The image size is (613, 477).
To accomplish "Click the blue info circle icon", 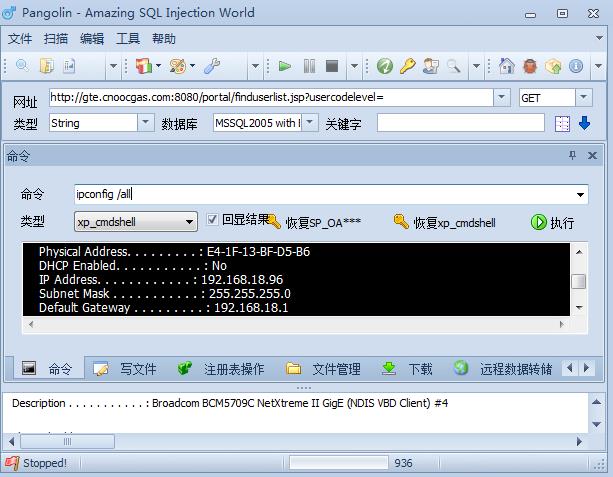I will click(x=576, y=66).
